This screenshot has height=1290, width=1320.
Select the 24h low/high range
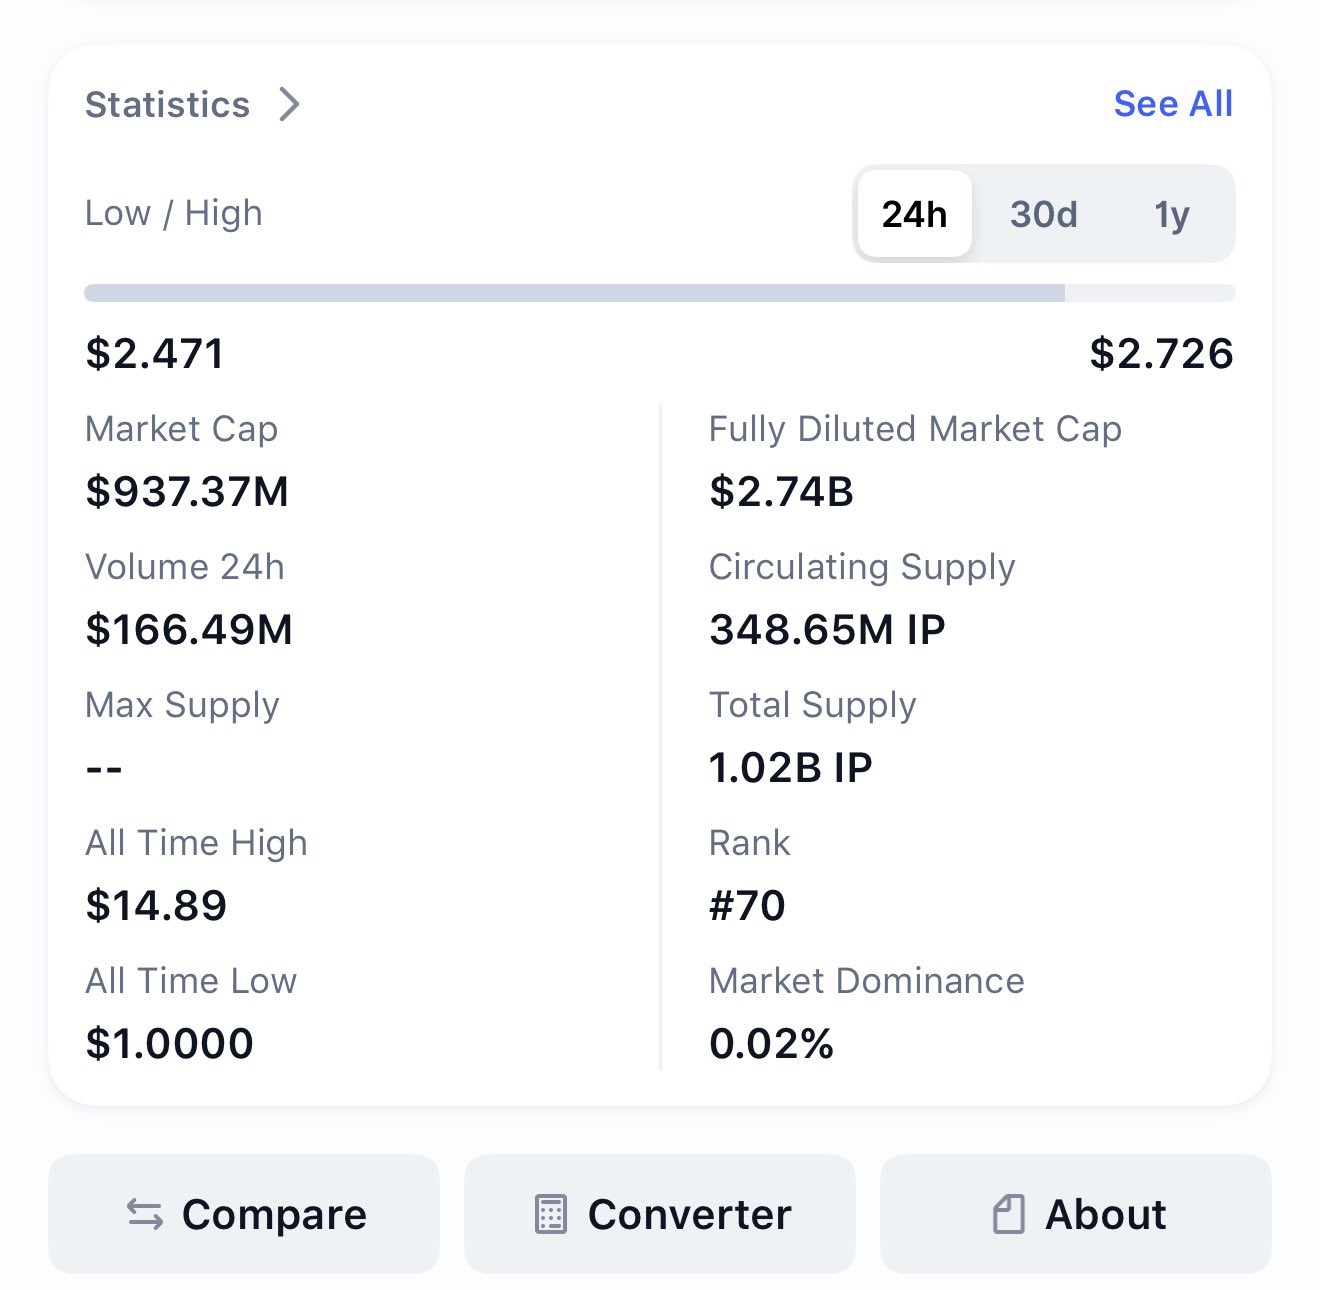pos(914,214)
